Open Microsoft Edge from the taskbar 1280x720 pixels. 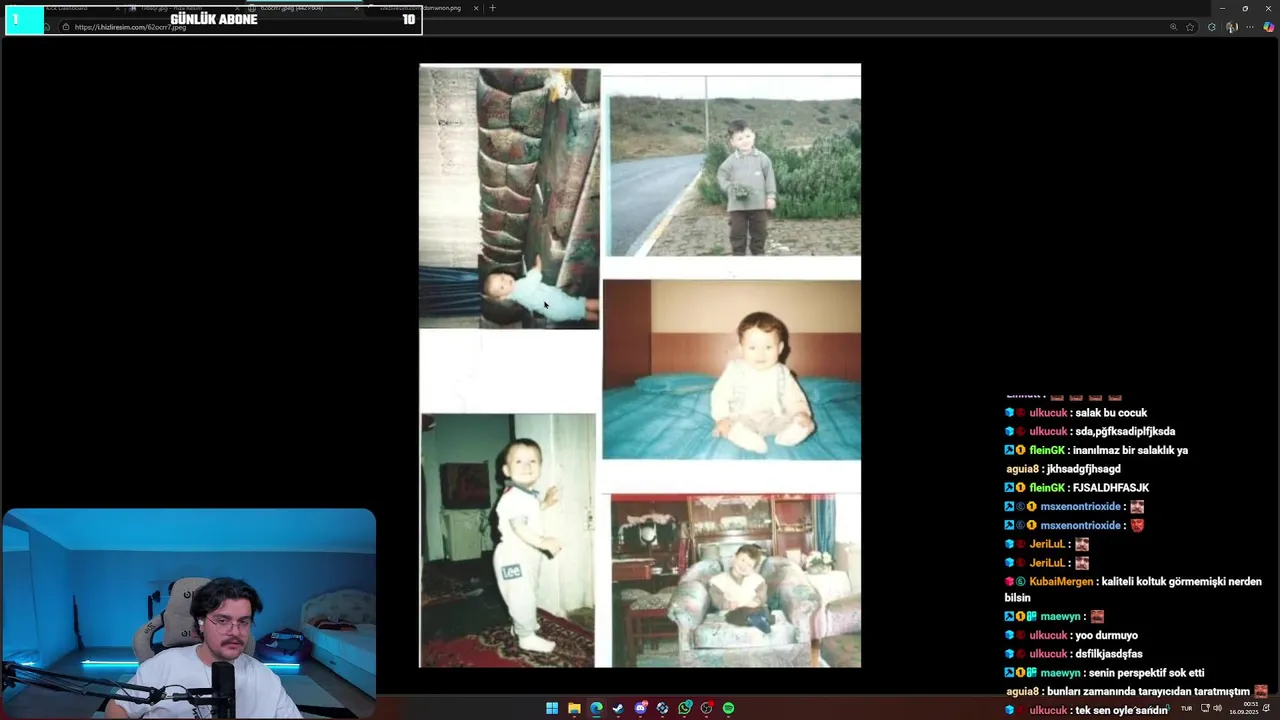596,708
